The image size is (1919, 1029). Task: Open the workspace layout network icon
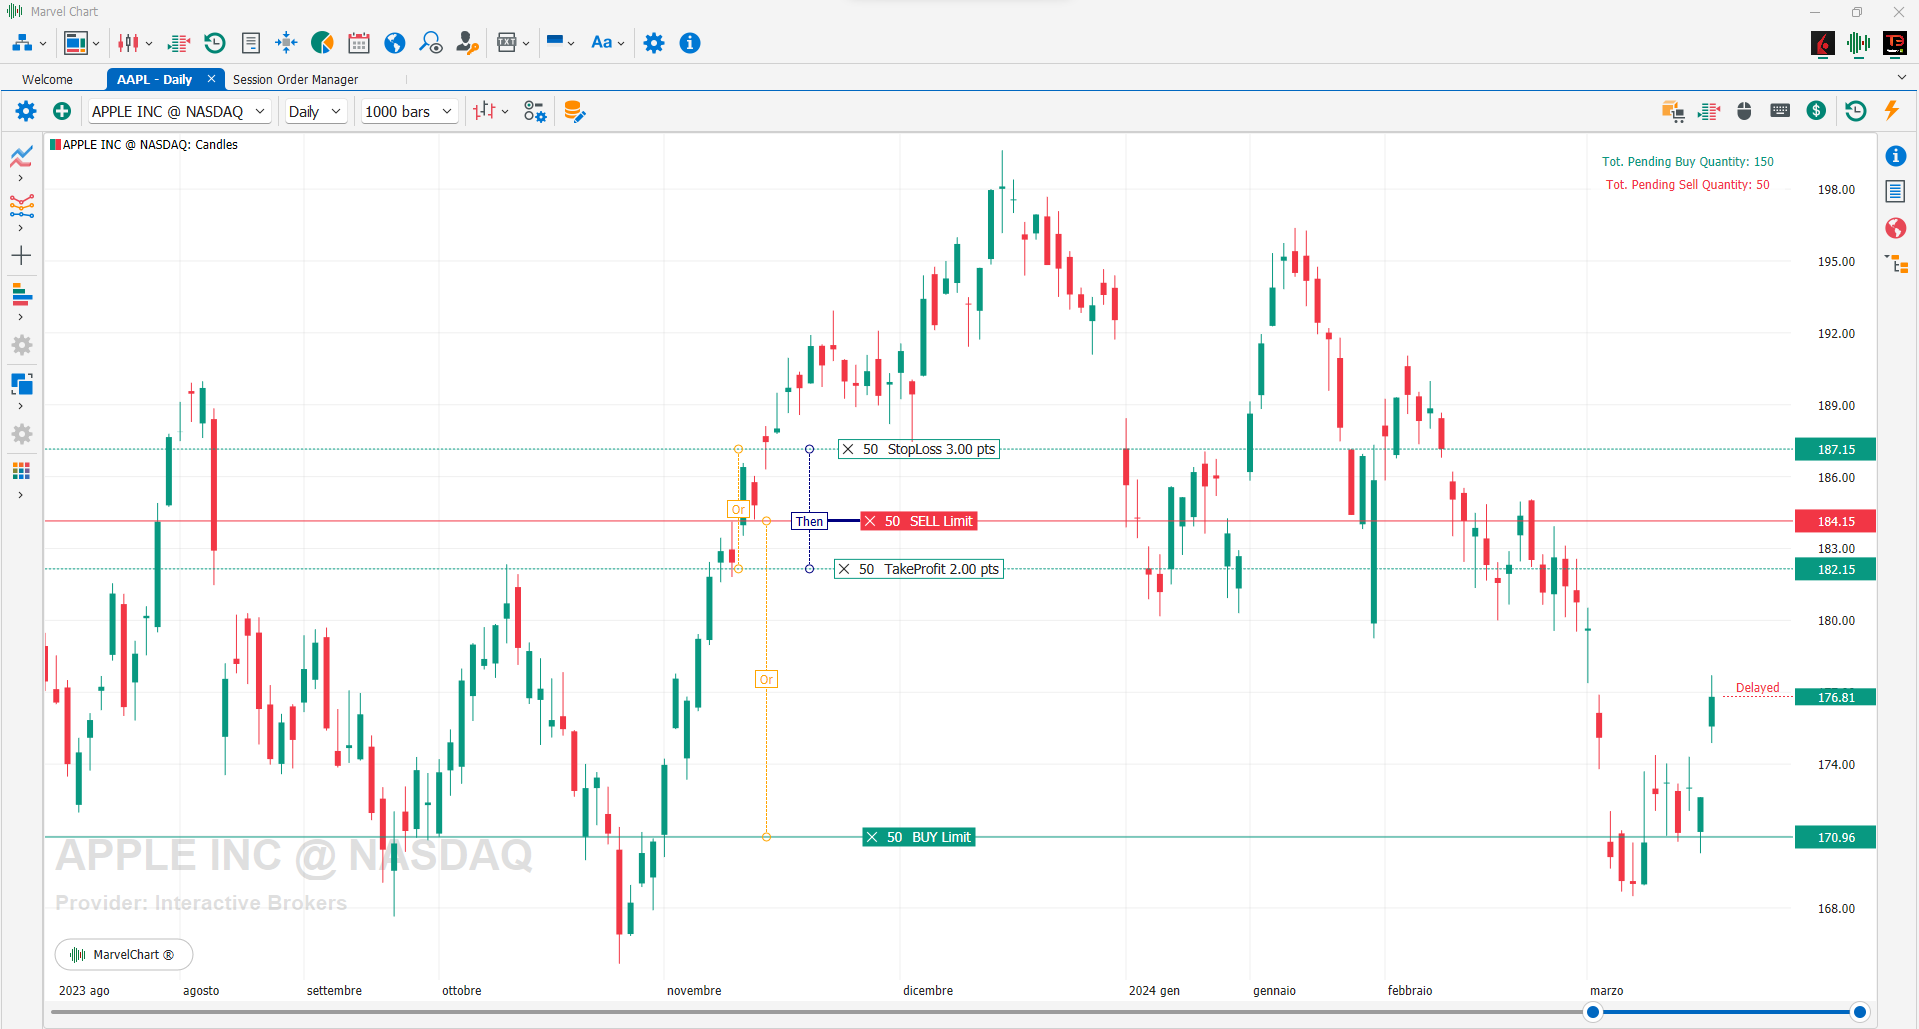point(22,43)
